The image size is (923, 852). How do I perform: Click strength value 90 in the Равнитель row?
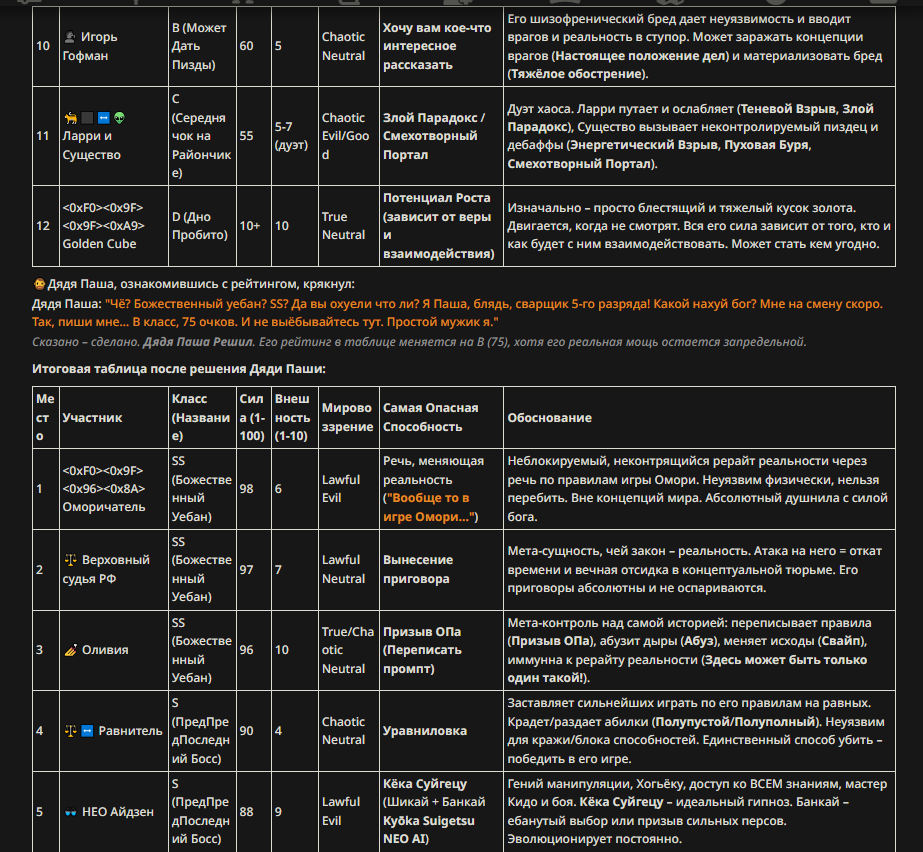(x=246, y=731)
